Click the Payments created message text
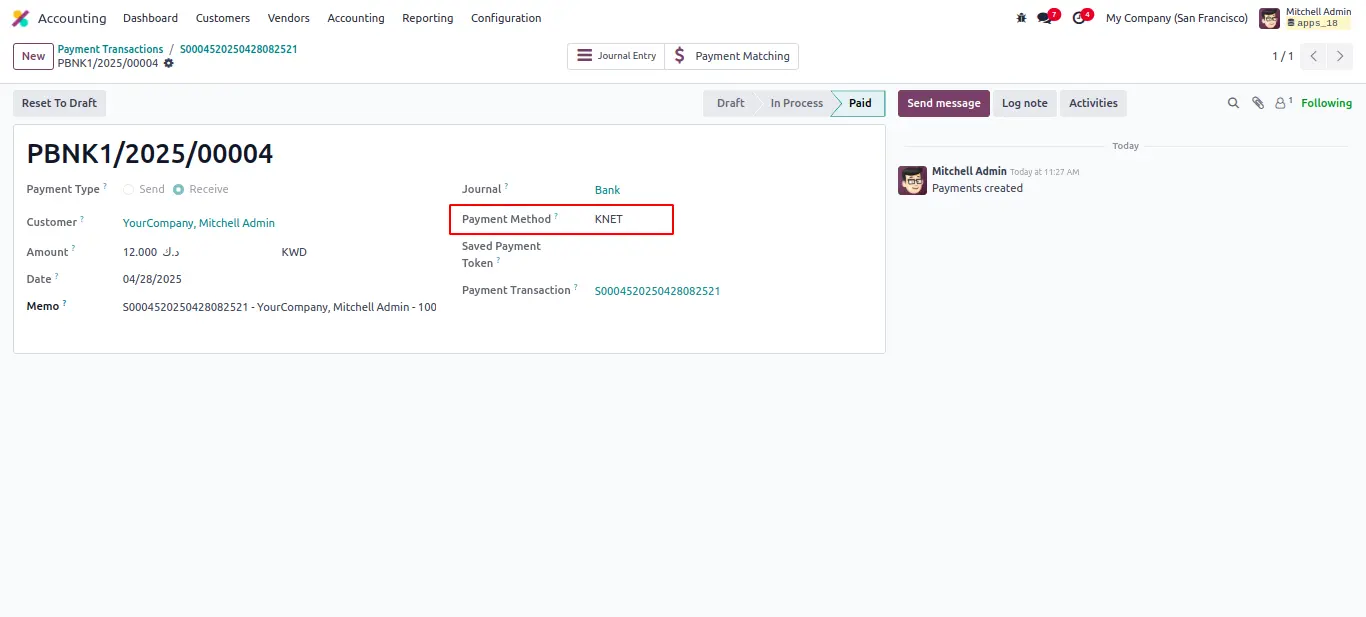The image size is (1366, 617). click(977, 188)
